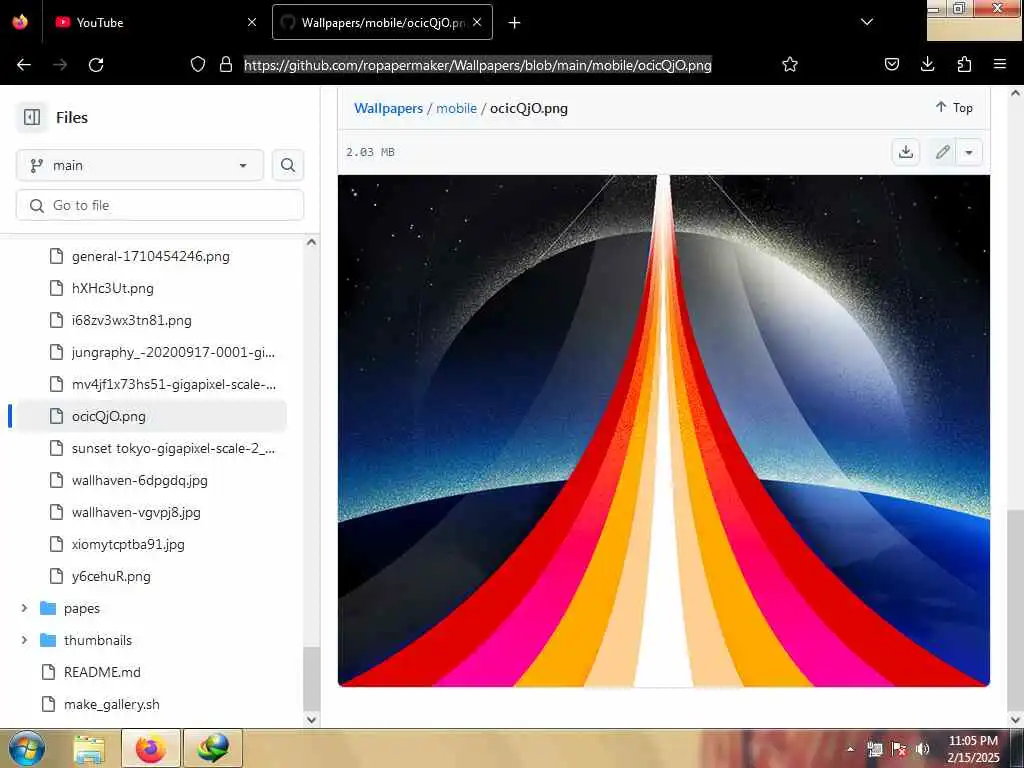Open the taskbar clock and date

tap(973, 749)
